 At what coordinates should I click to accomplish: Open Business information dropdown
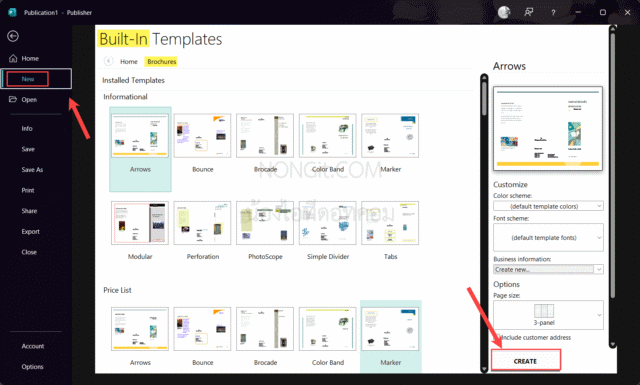[x=548, y=269]
